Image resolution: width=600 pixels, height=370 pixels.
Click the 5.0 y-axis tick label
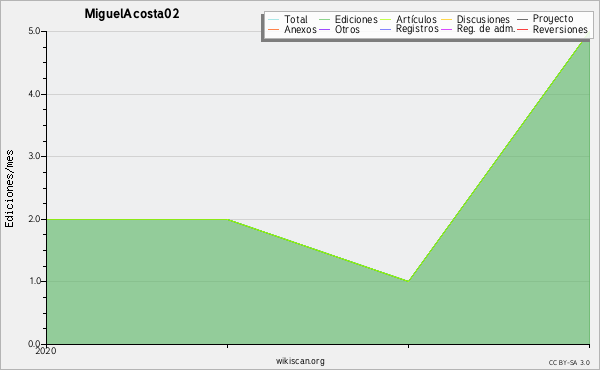coord(34,31)
